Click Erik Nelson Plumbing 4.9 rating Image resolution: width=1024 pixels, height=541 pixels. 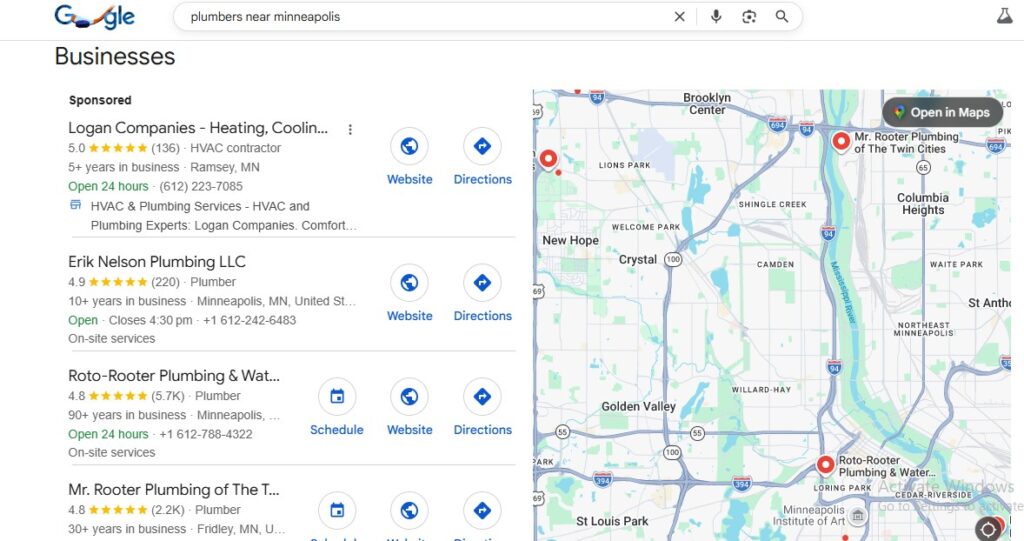coord(124,282)
